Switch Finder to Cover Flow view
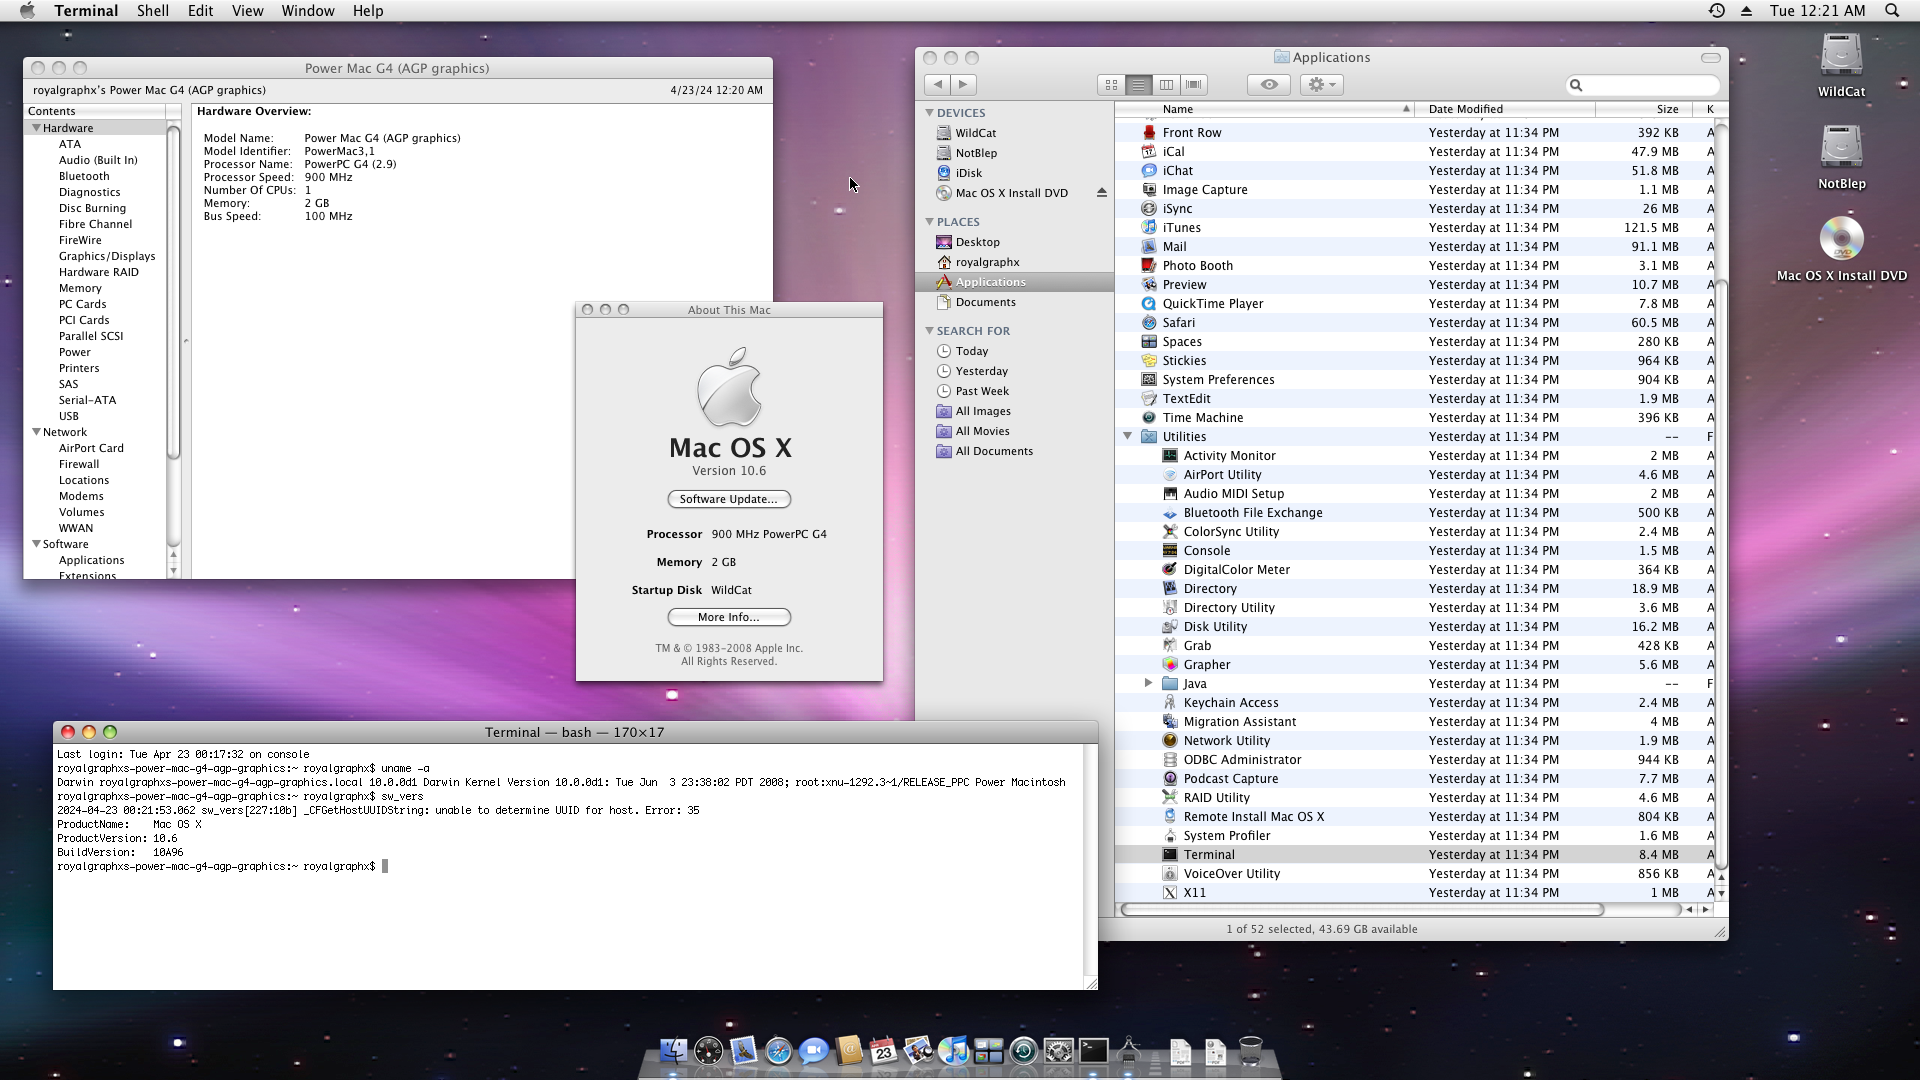1920x1080 pixels. pyautogui.click(x=1194, y=85)
